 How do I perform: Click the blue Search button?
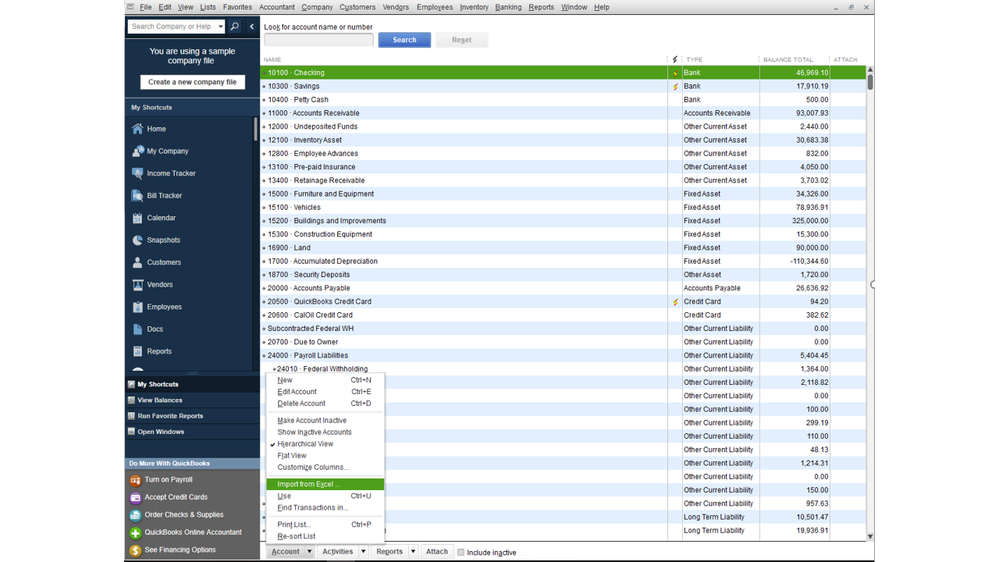click(x=404, y=40)
